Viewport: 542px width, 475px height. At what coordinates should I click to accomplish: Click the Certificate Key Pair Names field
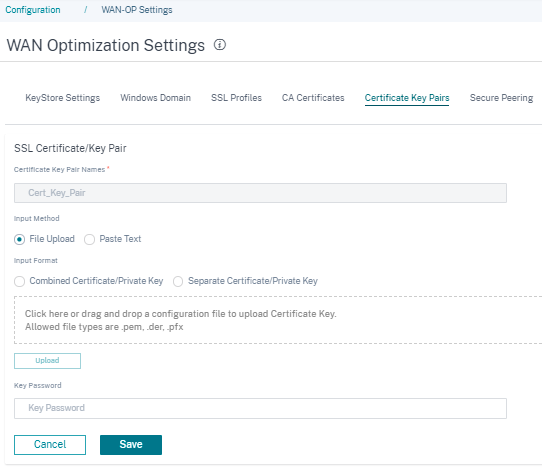(x=260, y=193)
